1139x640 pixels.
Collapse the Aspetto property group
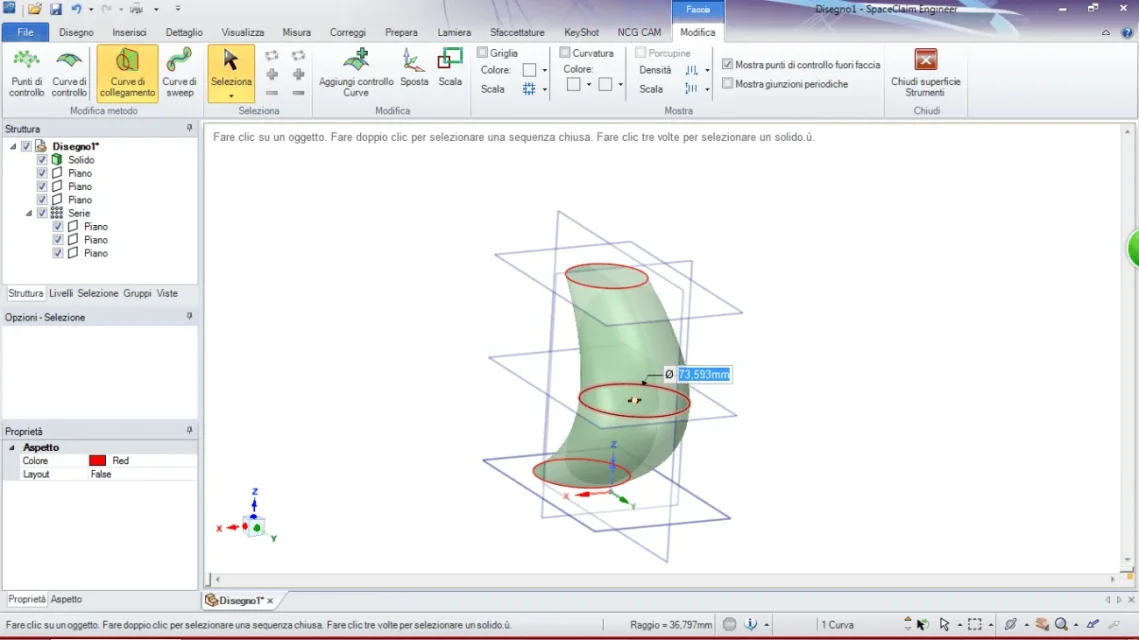(x=12, y=448)
